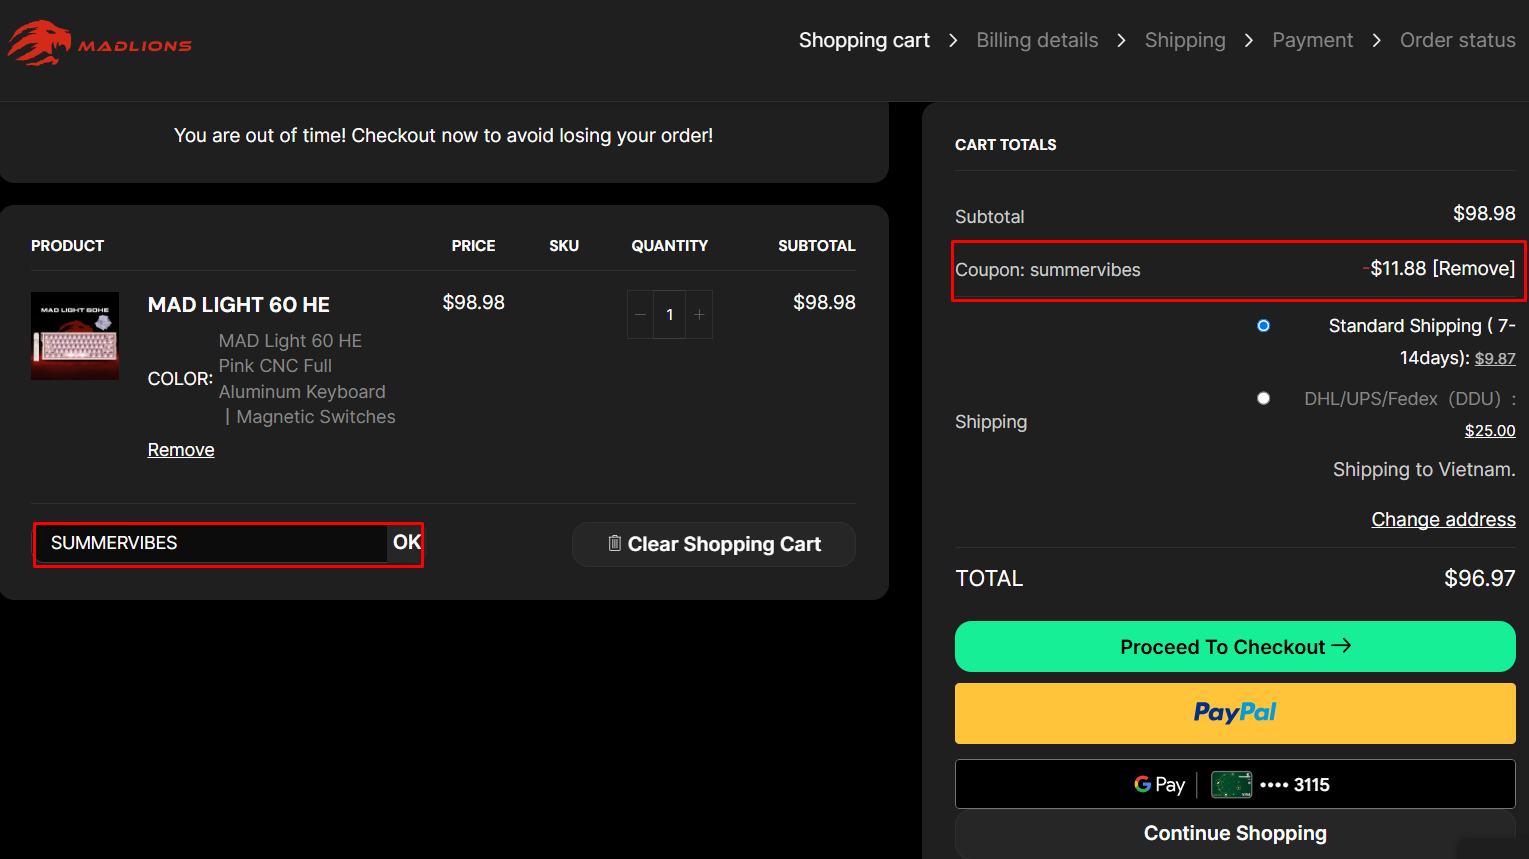Click the TOTAL amount $96.97
This screenshot has width=1529, height=859.
coord(1479,578)
